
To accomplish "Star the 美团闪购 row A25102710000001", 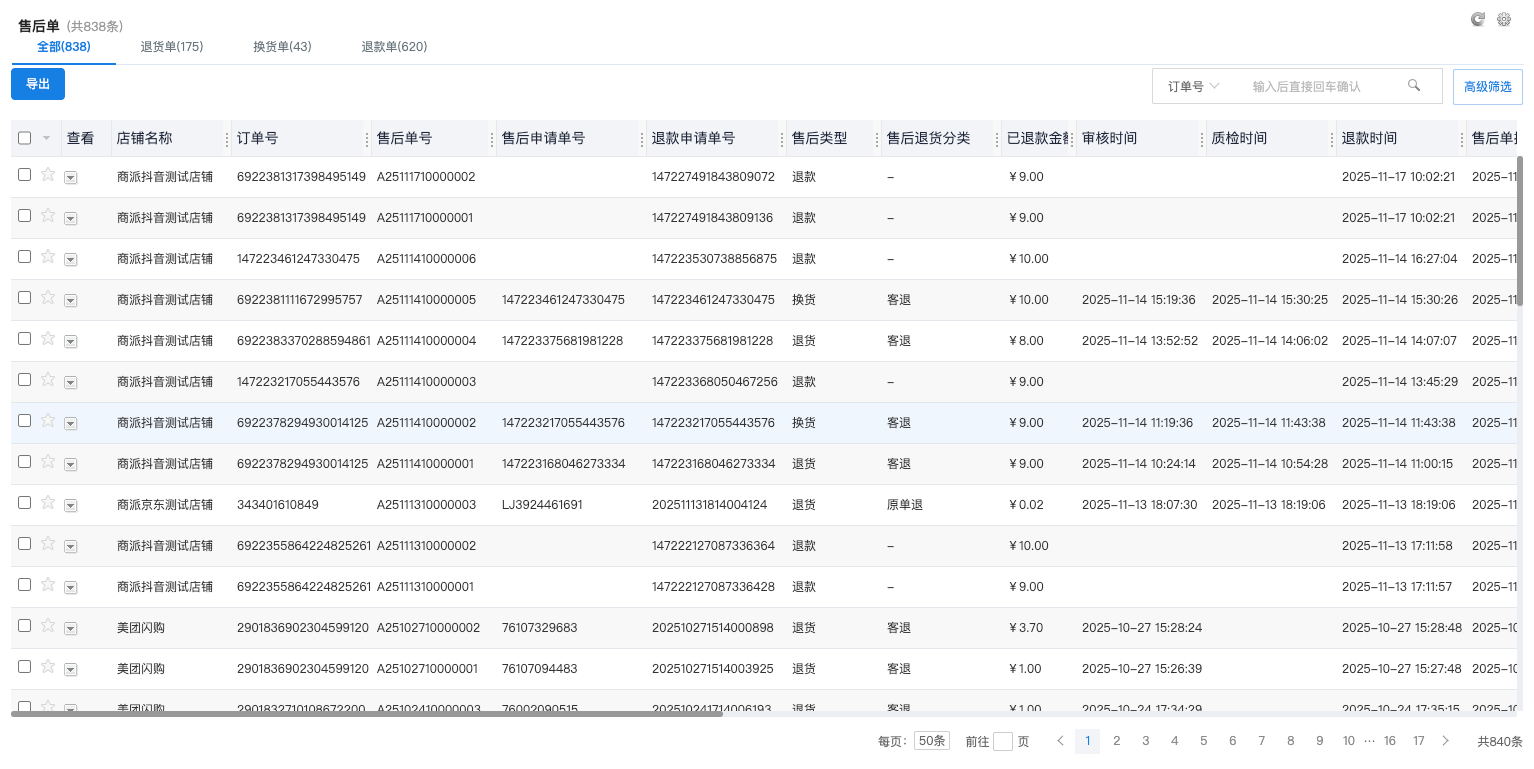I will click(x=47, y=666).
